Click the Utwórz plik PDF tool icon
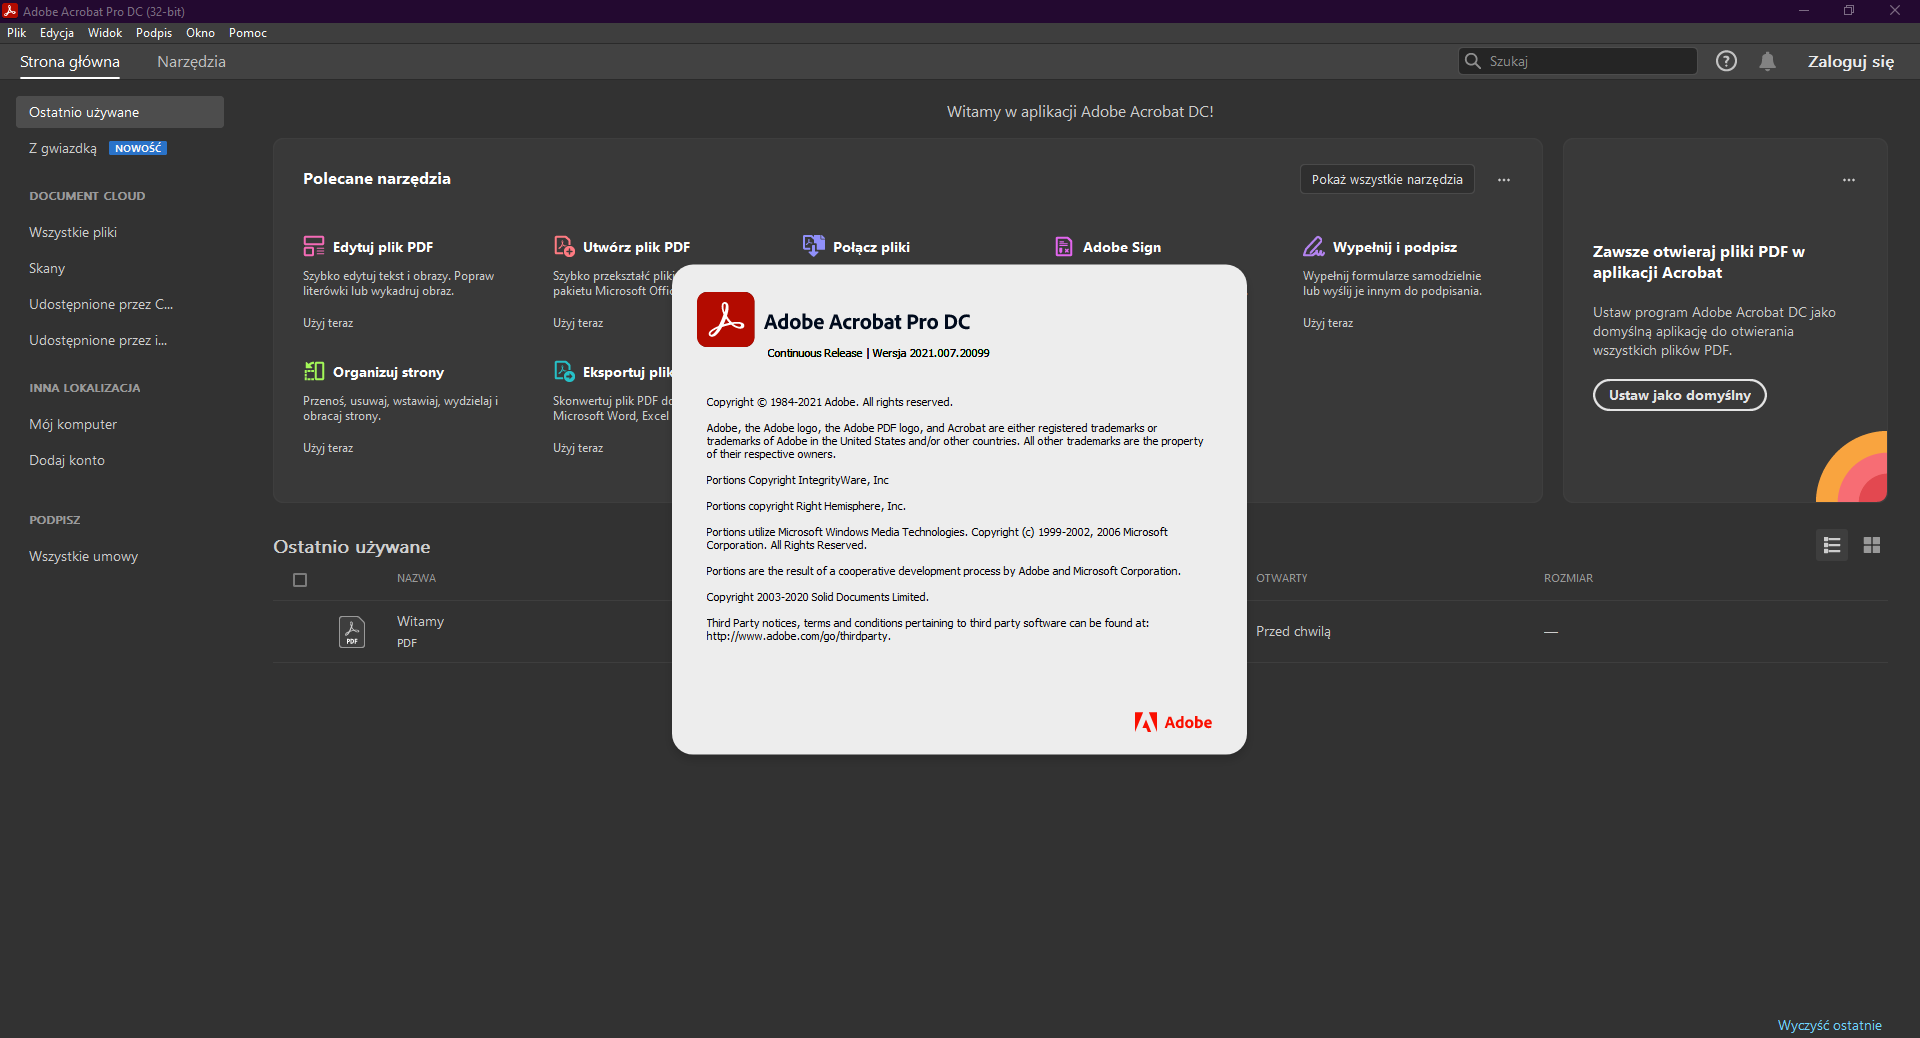 [564, 246]
